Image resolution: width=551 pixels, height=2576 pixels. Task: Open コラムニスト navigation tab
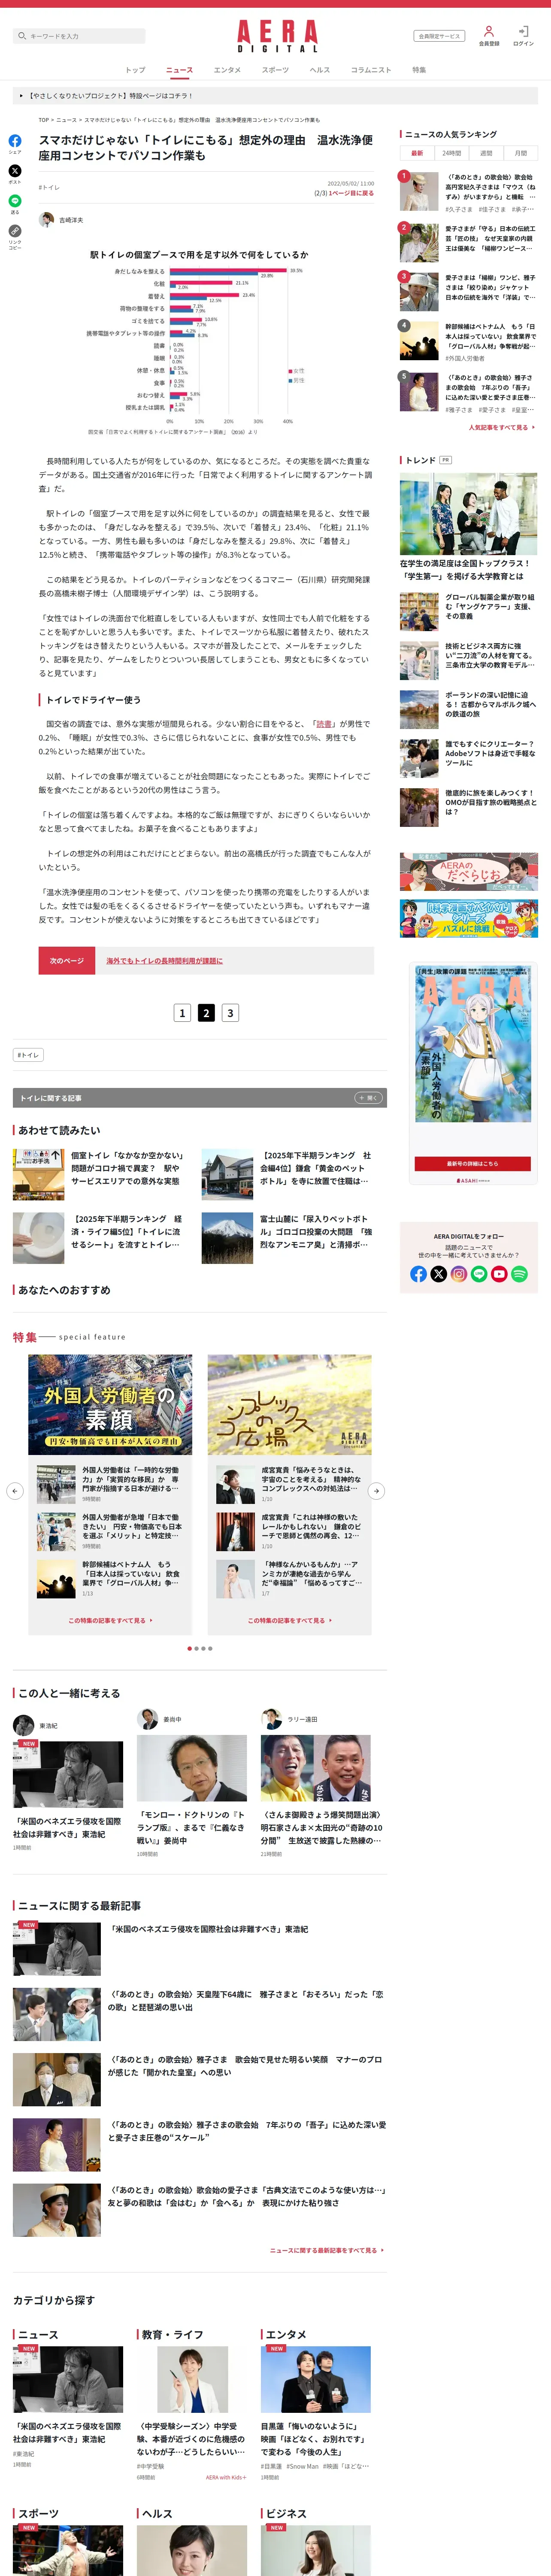pyautogui.click(x=371, y=70)
